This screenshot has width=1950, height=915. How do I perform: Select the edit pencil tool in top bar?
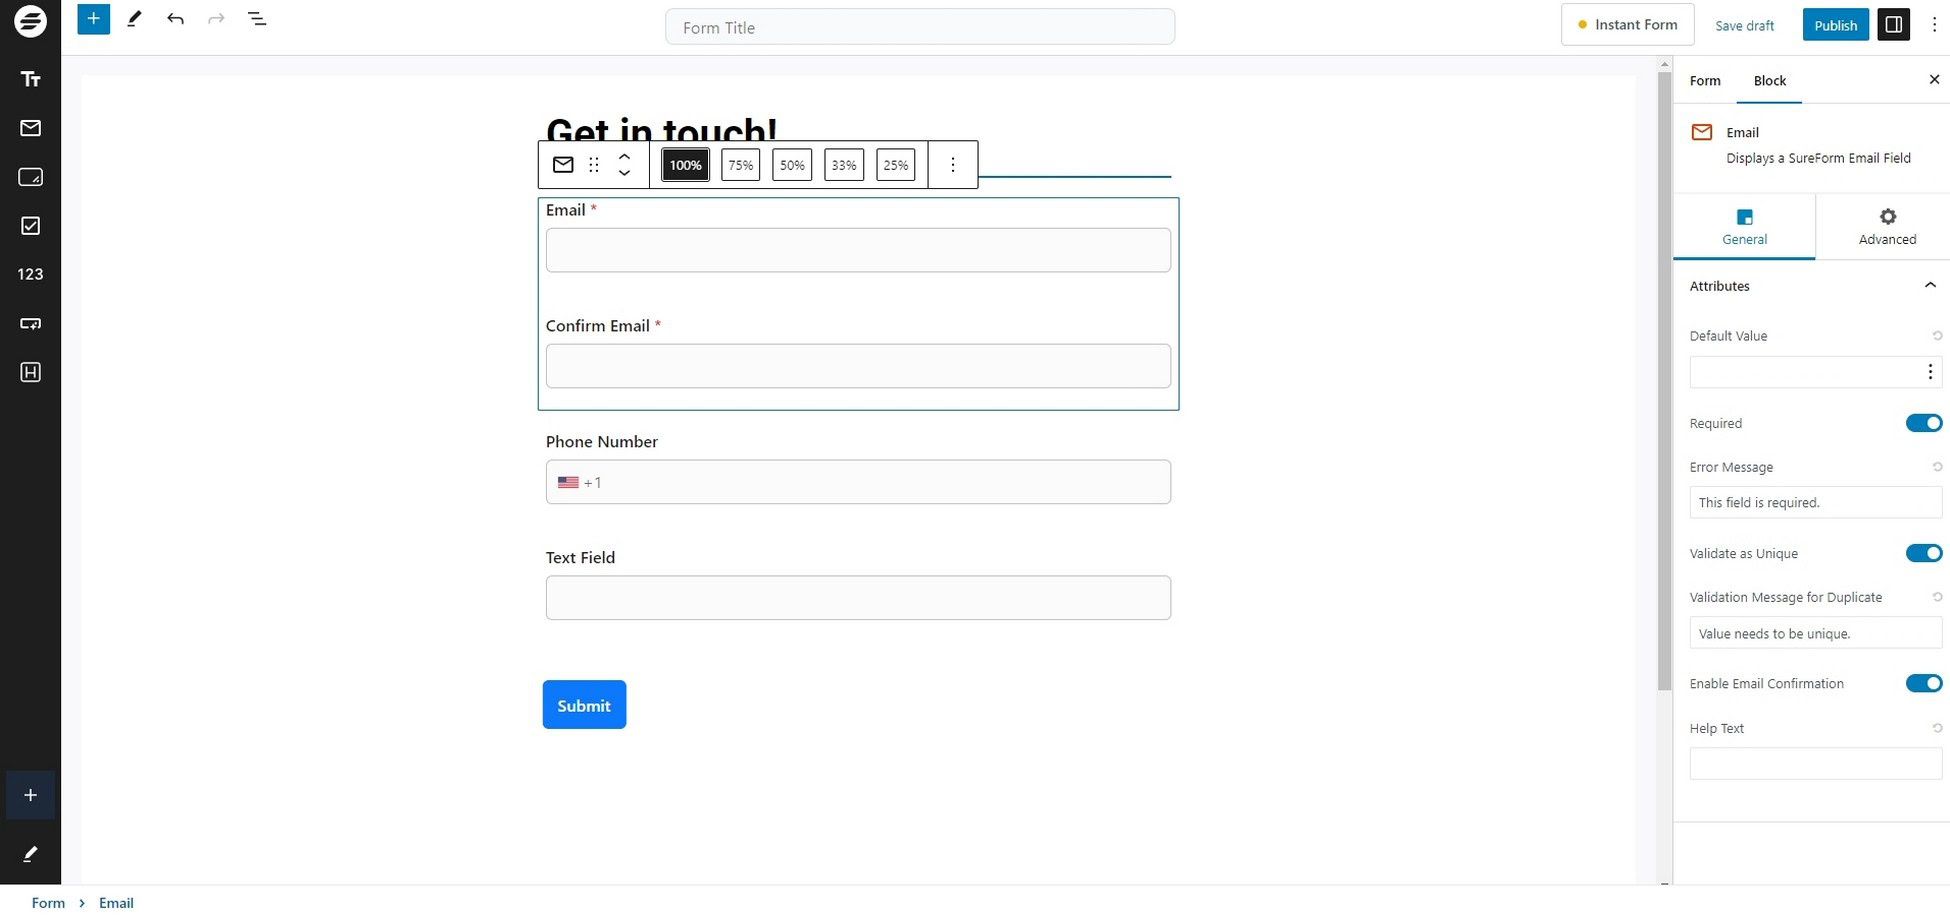[134, 19]
